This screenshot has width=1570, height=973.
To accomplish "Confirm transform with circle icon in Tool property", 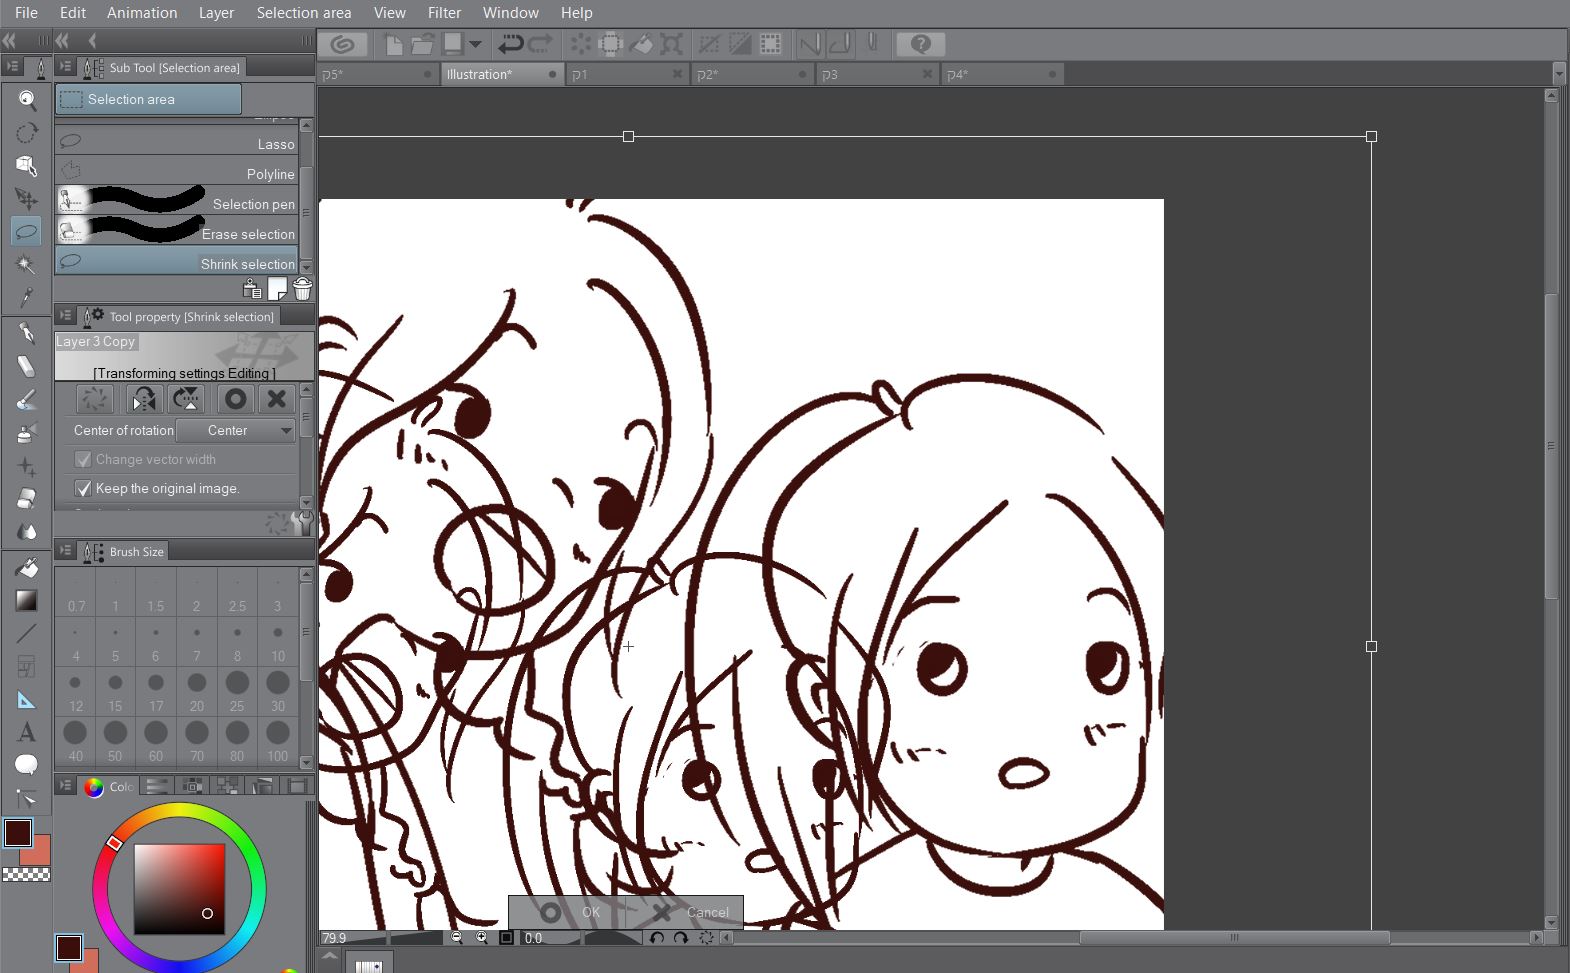I will (x=235, y=399).
